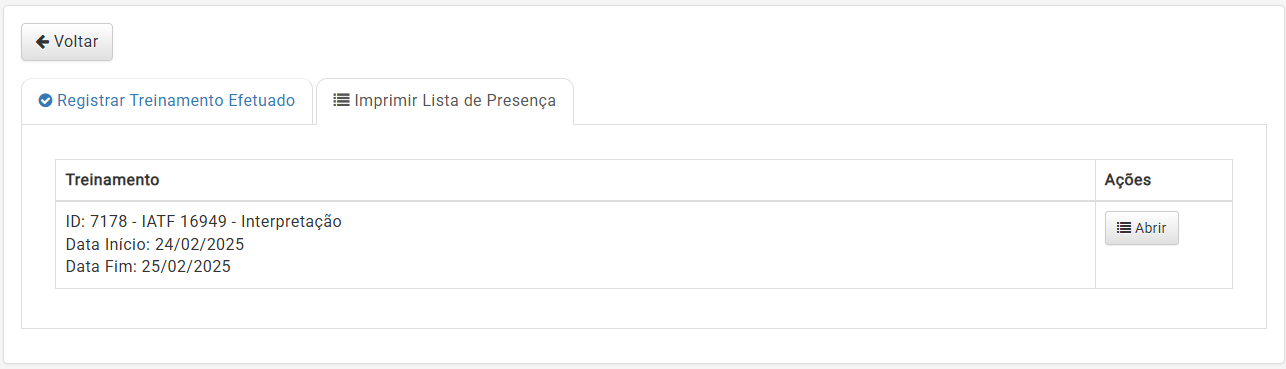
Task: Click the Registrar Treinamento Efetuado link text
Action: click(176, 101)
